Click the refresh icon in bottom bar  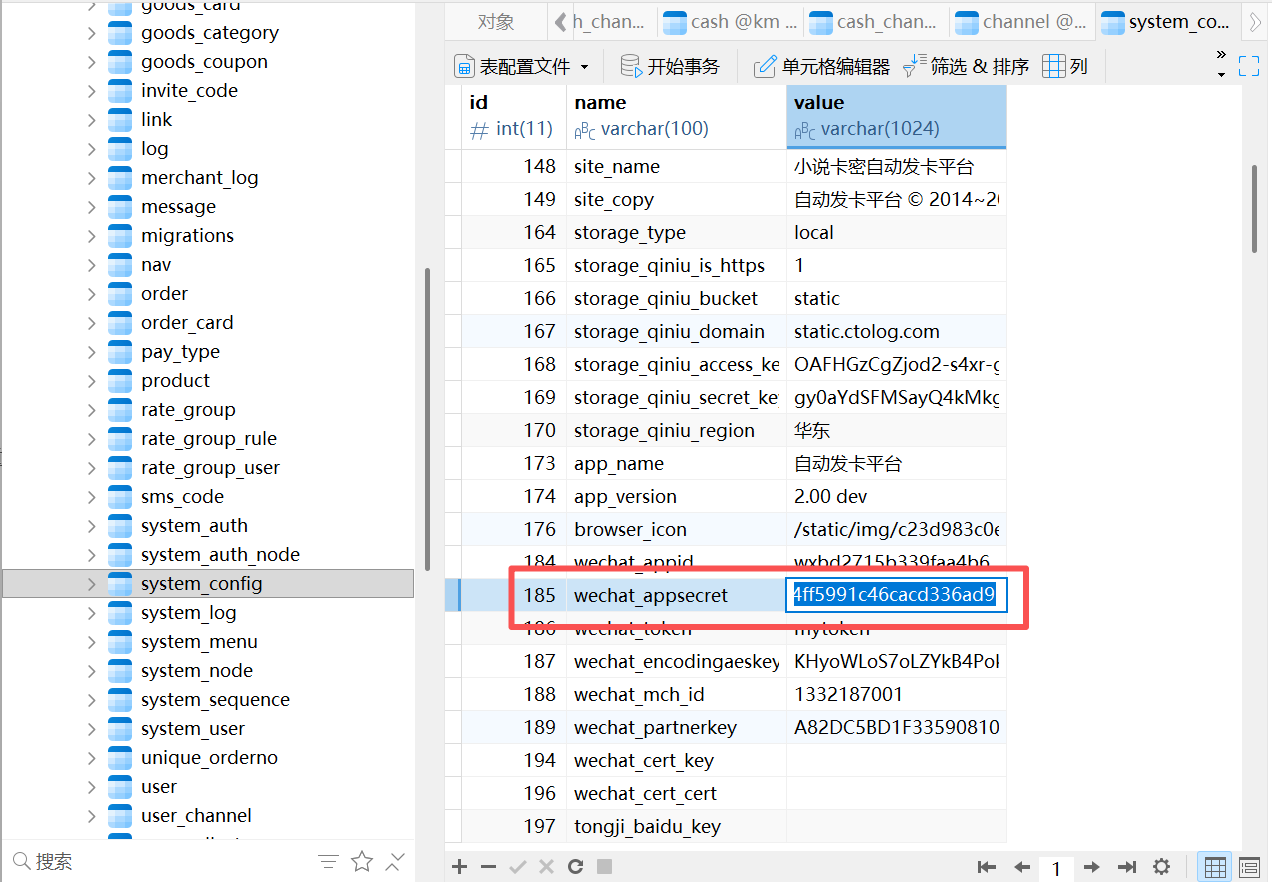(x=575, y=867)
